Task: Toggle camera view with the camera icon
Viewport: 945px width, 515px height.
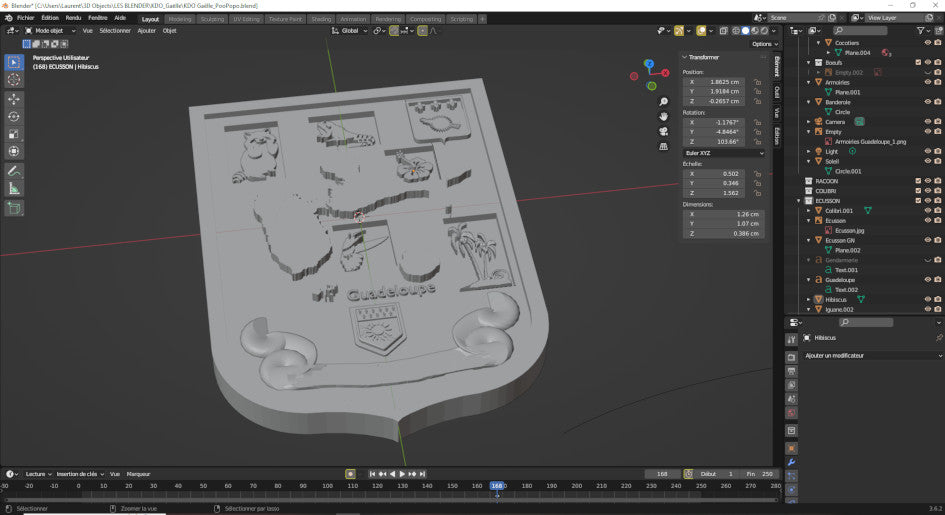Action: click(664, 131)
